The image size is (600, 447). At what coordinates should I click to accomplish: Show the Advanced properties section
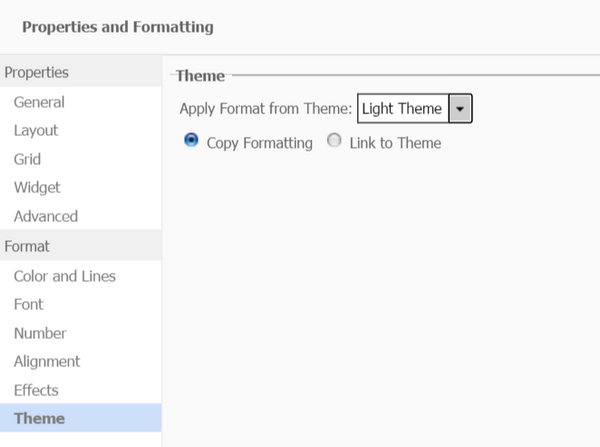pyautogui.click(x=45, y=216)
